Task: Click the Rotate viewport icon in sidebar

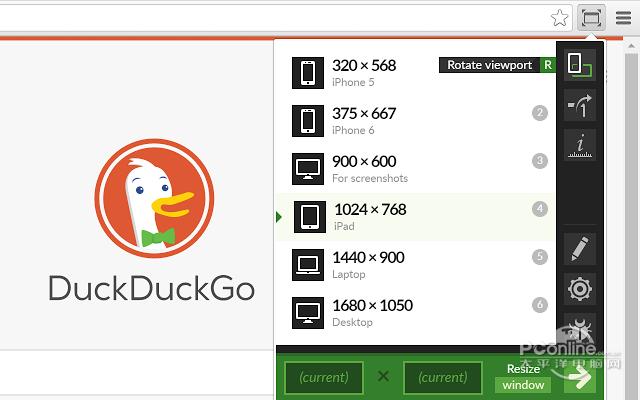Action: [580, 65]
